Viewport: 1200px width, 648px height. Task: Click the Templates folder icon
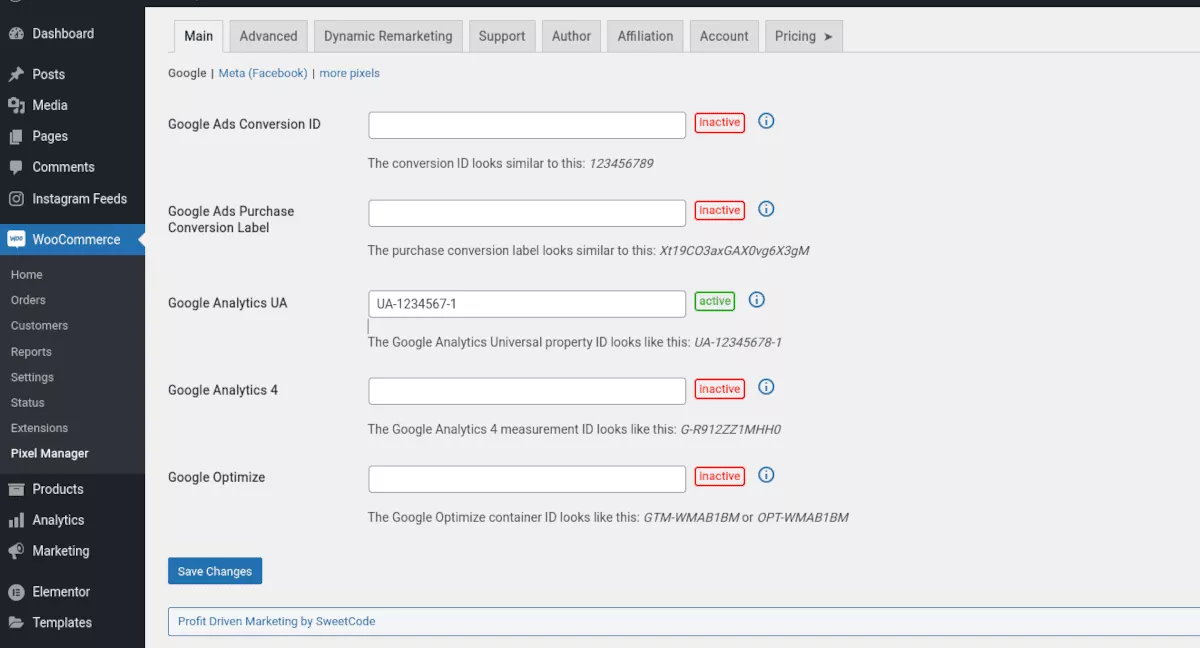coord(16,622)
